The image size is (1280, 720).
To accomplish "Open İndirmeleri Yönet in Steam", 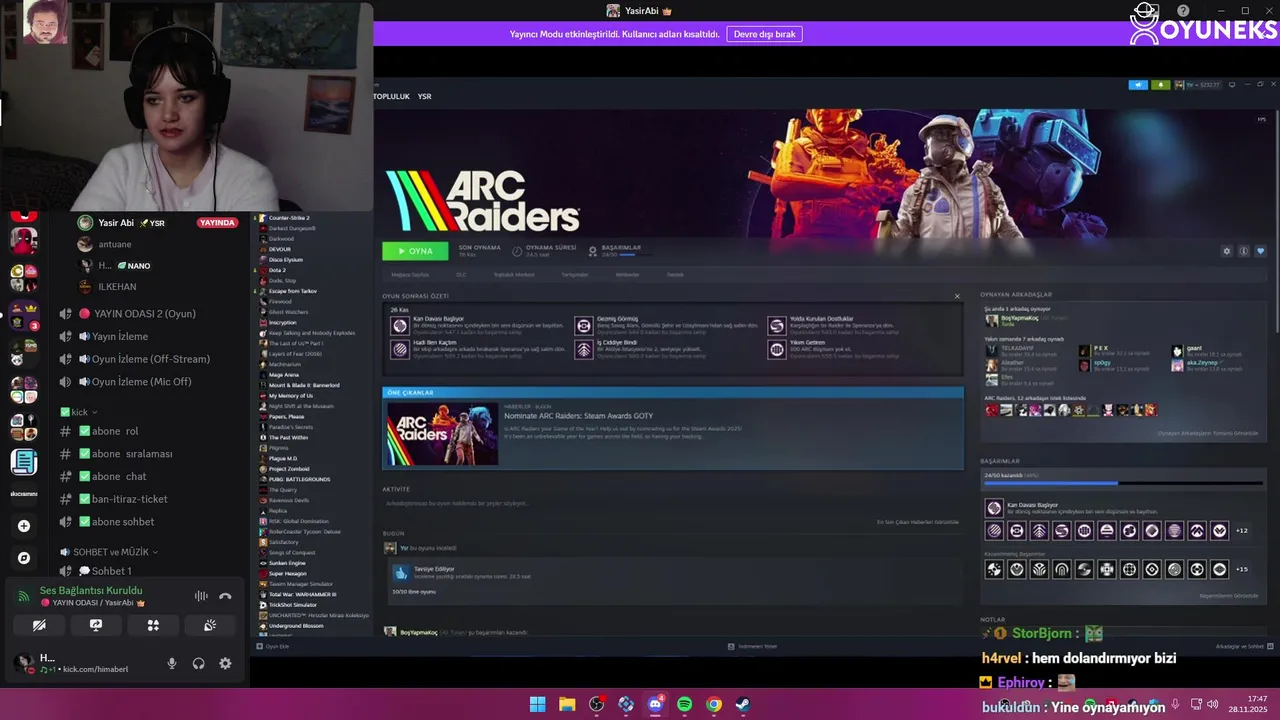I will click(752, 647).
